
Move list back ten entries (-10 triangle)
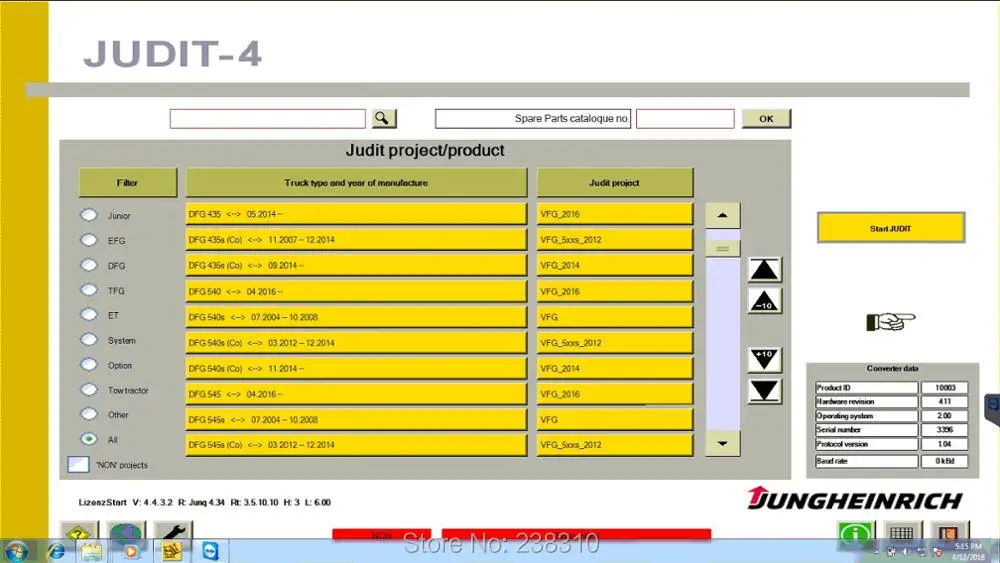[764, 302]
